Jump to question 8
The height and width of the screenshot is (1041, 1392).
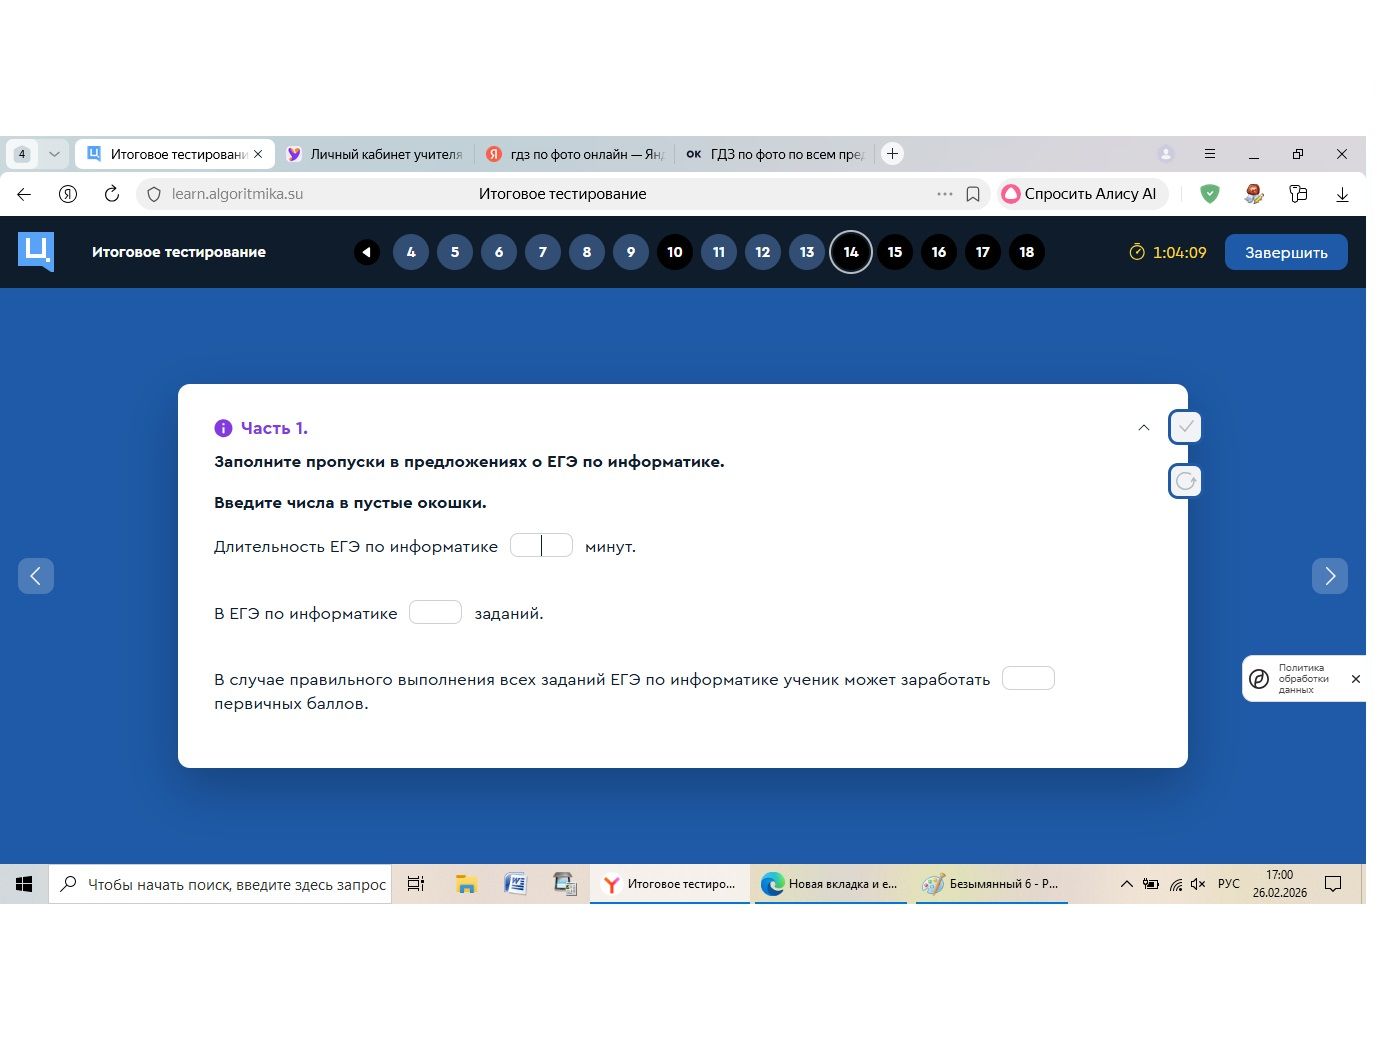pos(587,252)
